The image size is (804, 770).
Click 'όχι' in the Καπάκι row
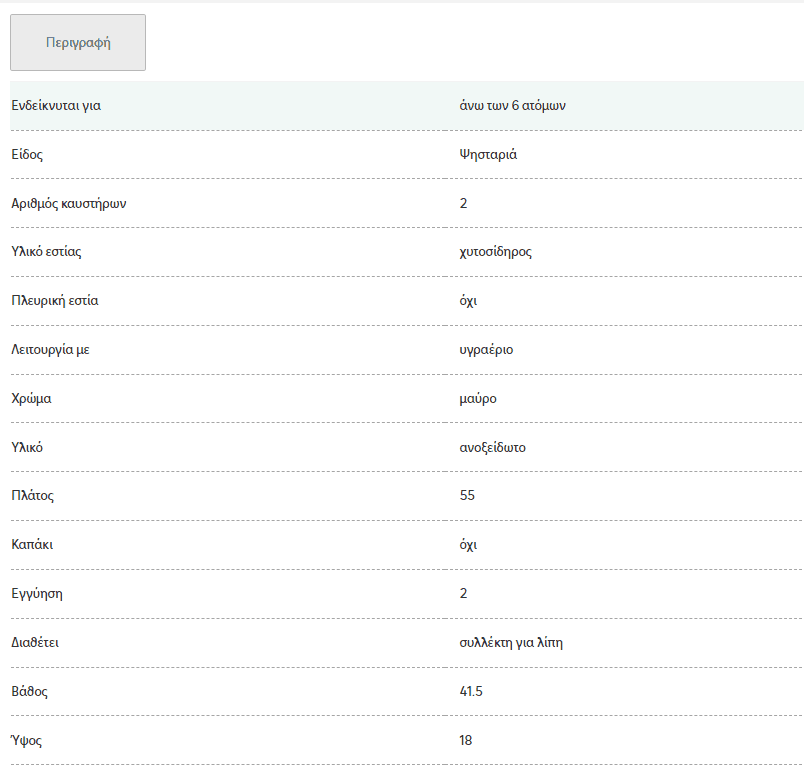pyautogui.click(x=468, y=545)
